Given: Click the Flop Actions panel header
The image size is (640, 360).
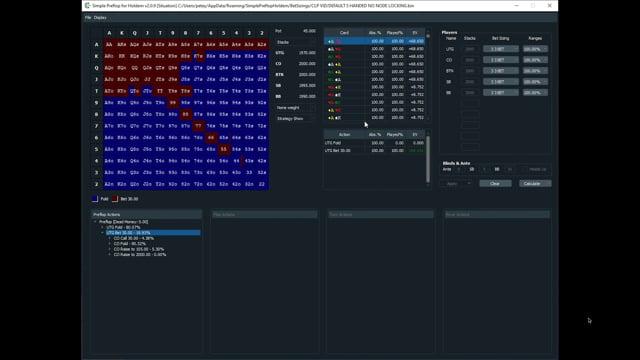Looking at the screenshot, I should [264, 214].
